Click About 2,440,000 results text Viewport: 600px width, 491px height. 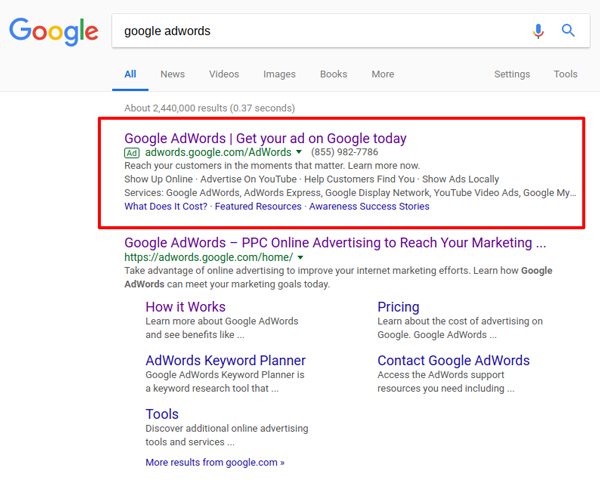(210, 108)
